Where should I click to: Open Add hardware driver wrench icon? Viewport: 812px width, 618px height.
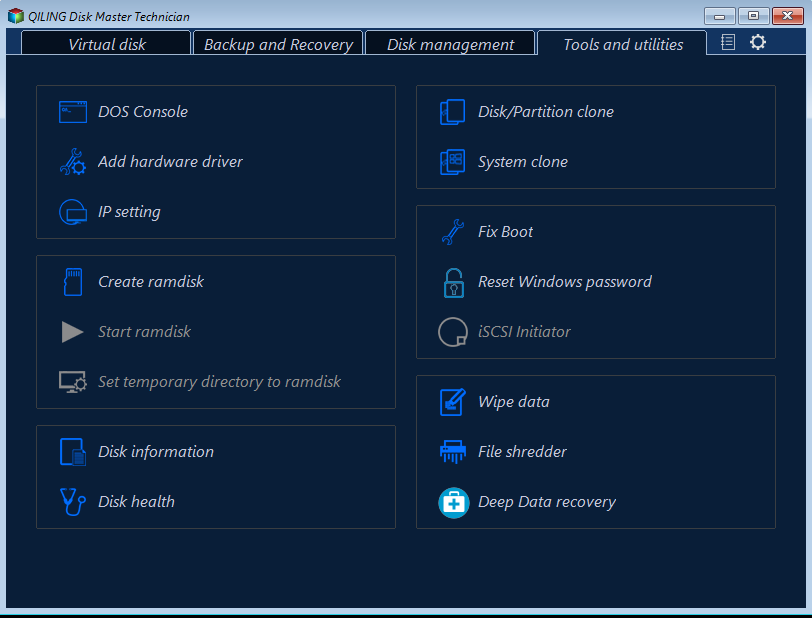[73, 162]
